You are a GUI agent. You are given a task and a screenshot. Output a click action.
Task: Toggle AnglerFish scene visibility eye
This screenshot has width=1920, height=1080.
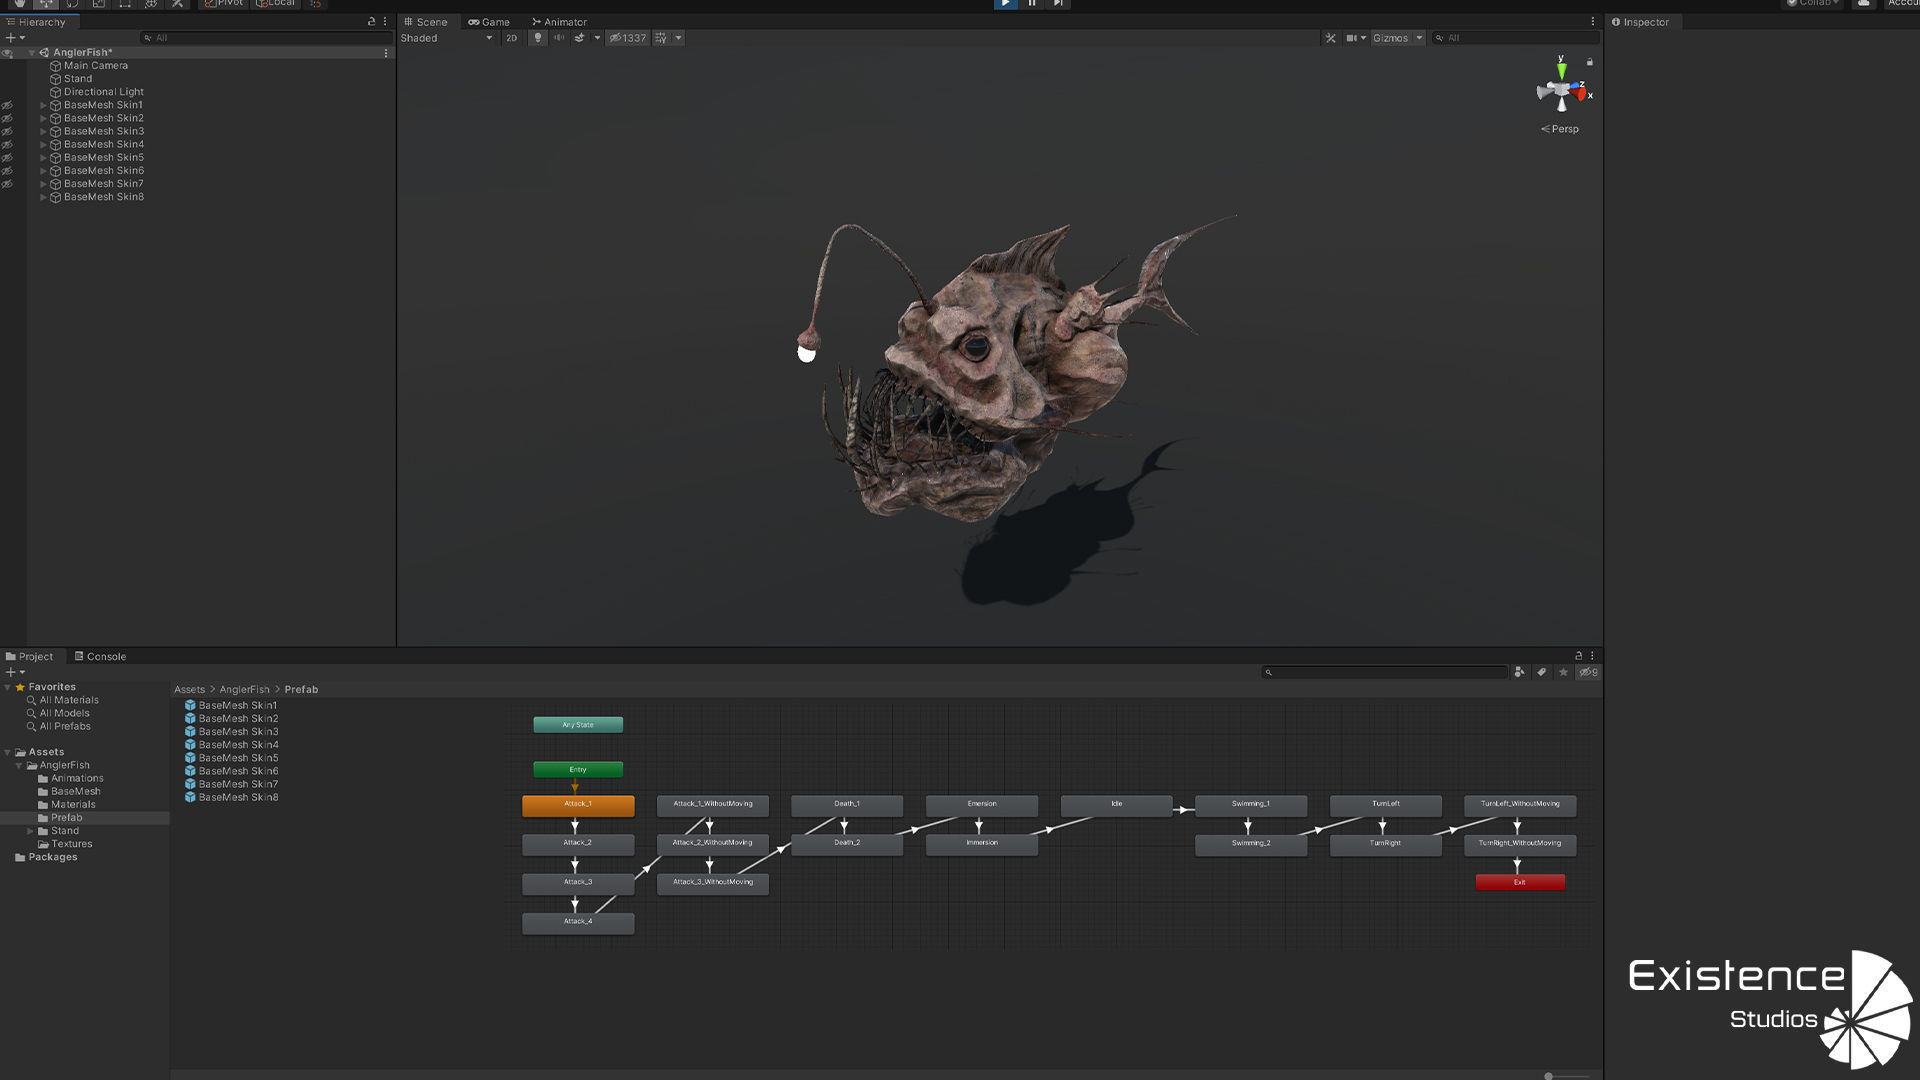tap(7, 53)
